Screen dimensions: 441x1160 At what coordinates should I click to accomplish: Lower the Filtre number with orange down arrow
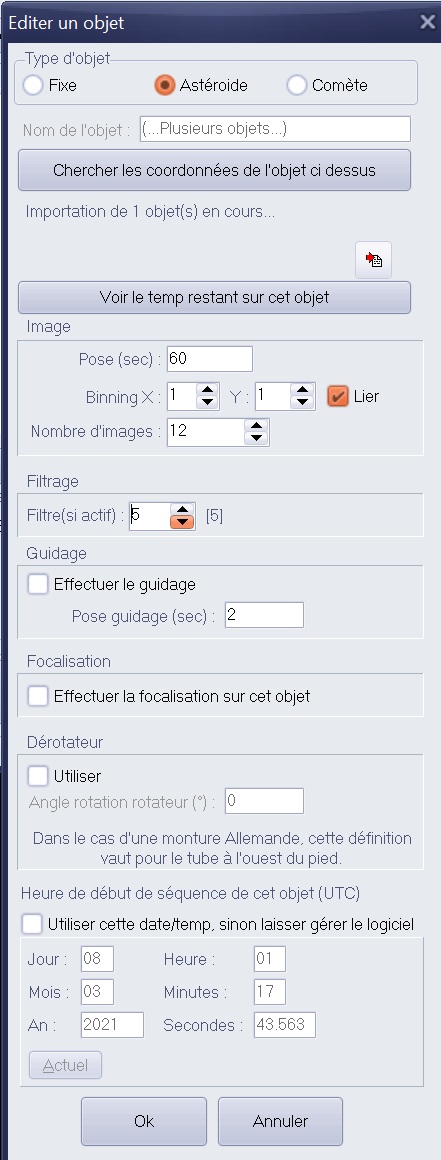(183, 522)
